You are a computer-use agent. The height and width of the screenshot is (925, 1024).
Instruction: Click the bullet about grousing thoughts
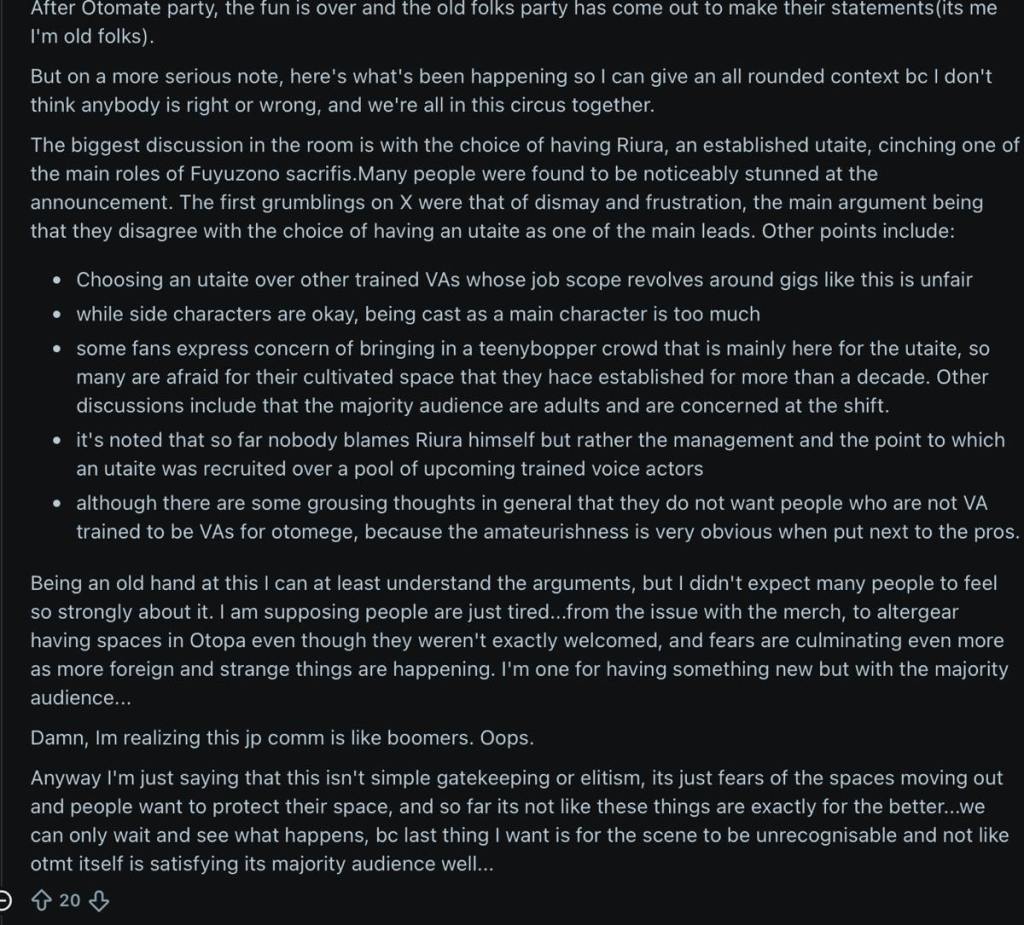click(x=547, y=518)
